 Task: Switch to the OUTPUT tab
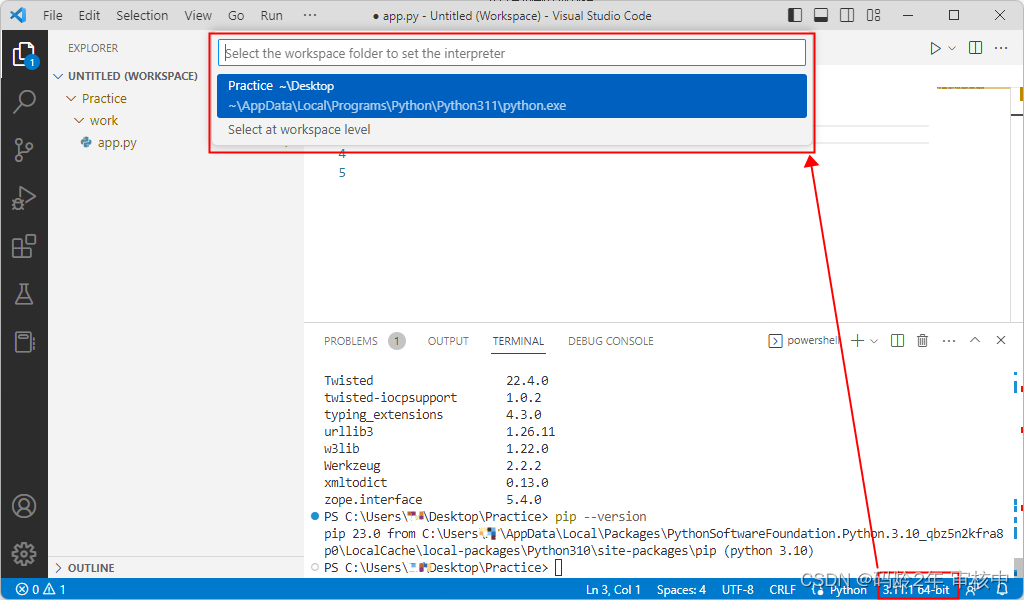pyautogui.click(x=448, y=341)
